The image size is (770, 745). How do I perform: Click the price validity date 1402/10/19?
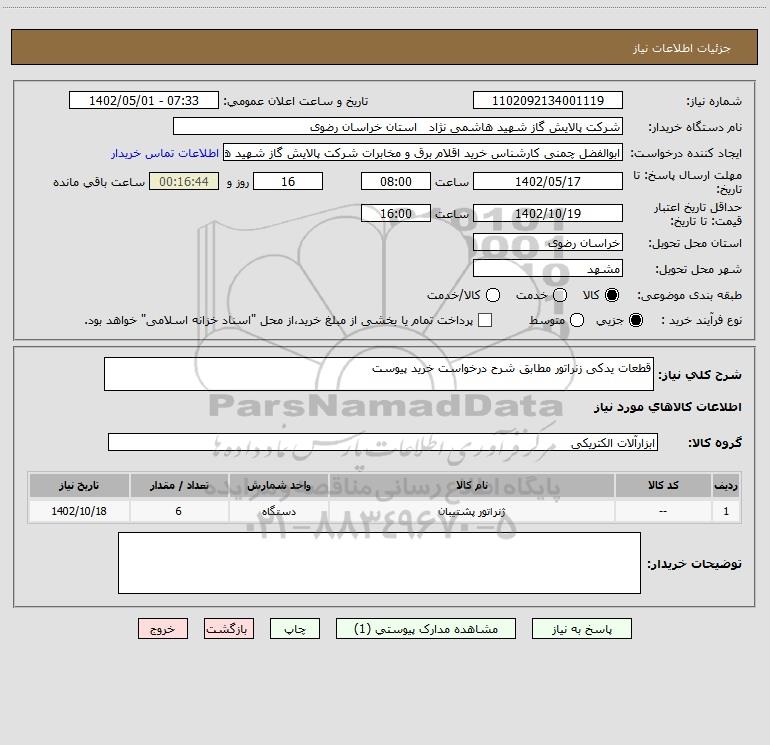coord(548,213)
